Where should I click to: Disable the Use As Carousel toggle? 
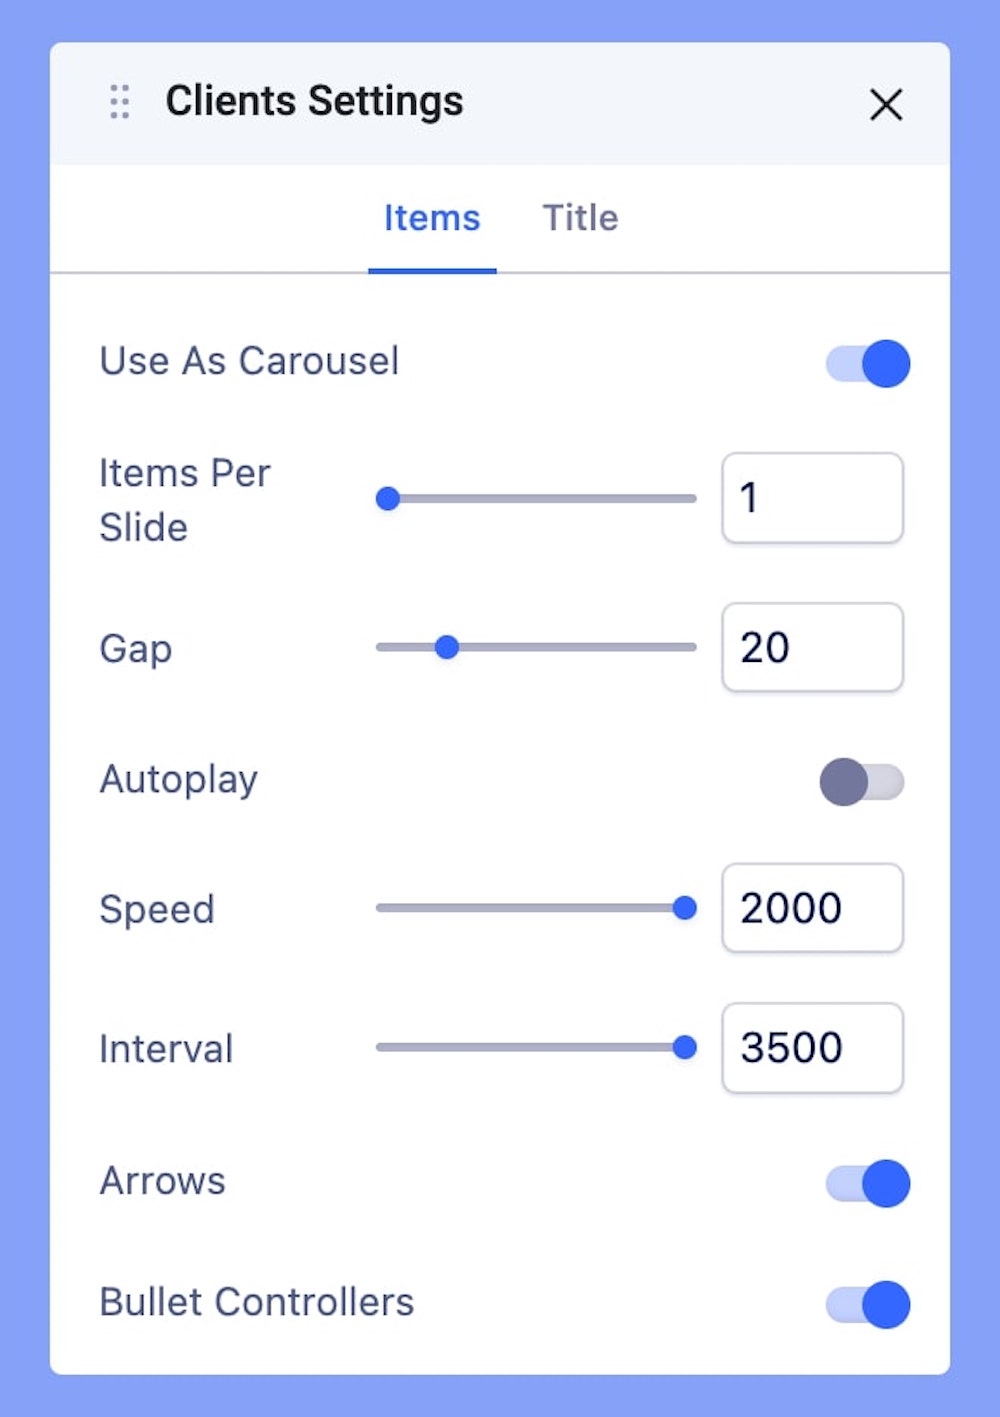coord(868,363)
